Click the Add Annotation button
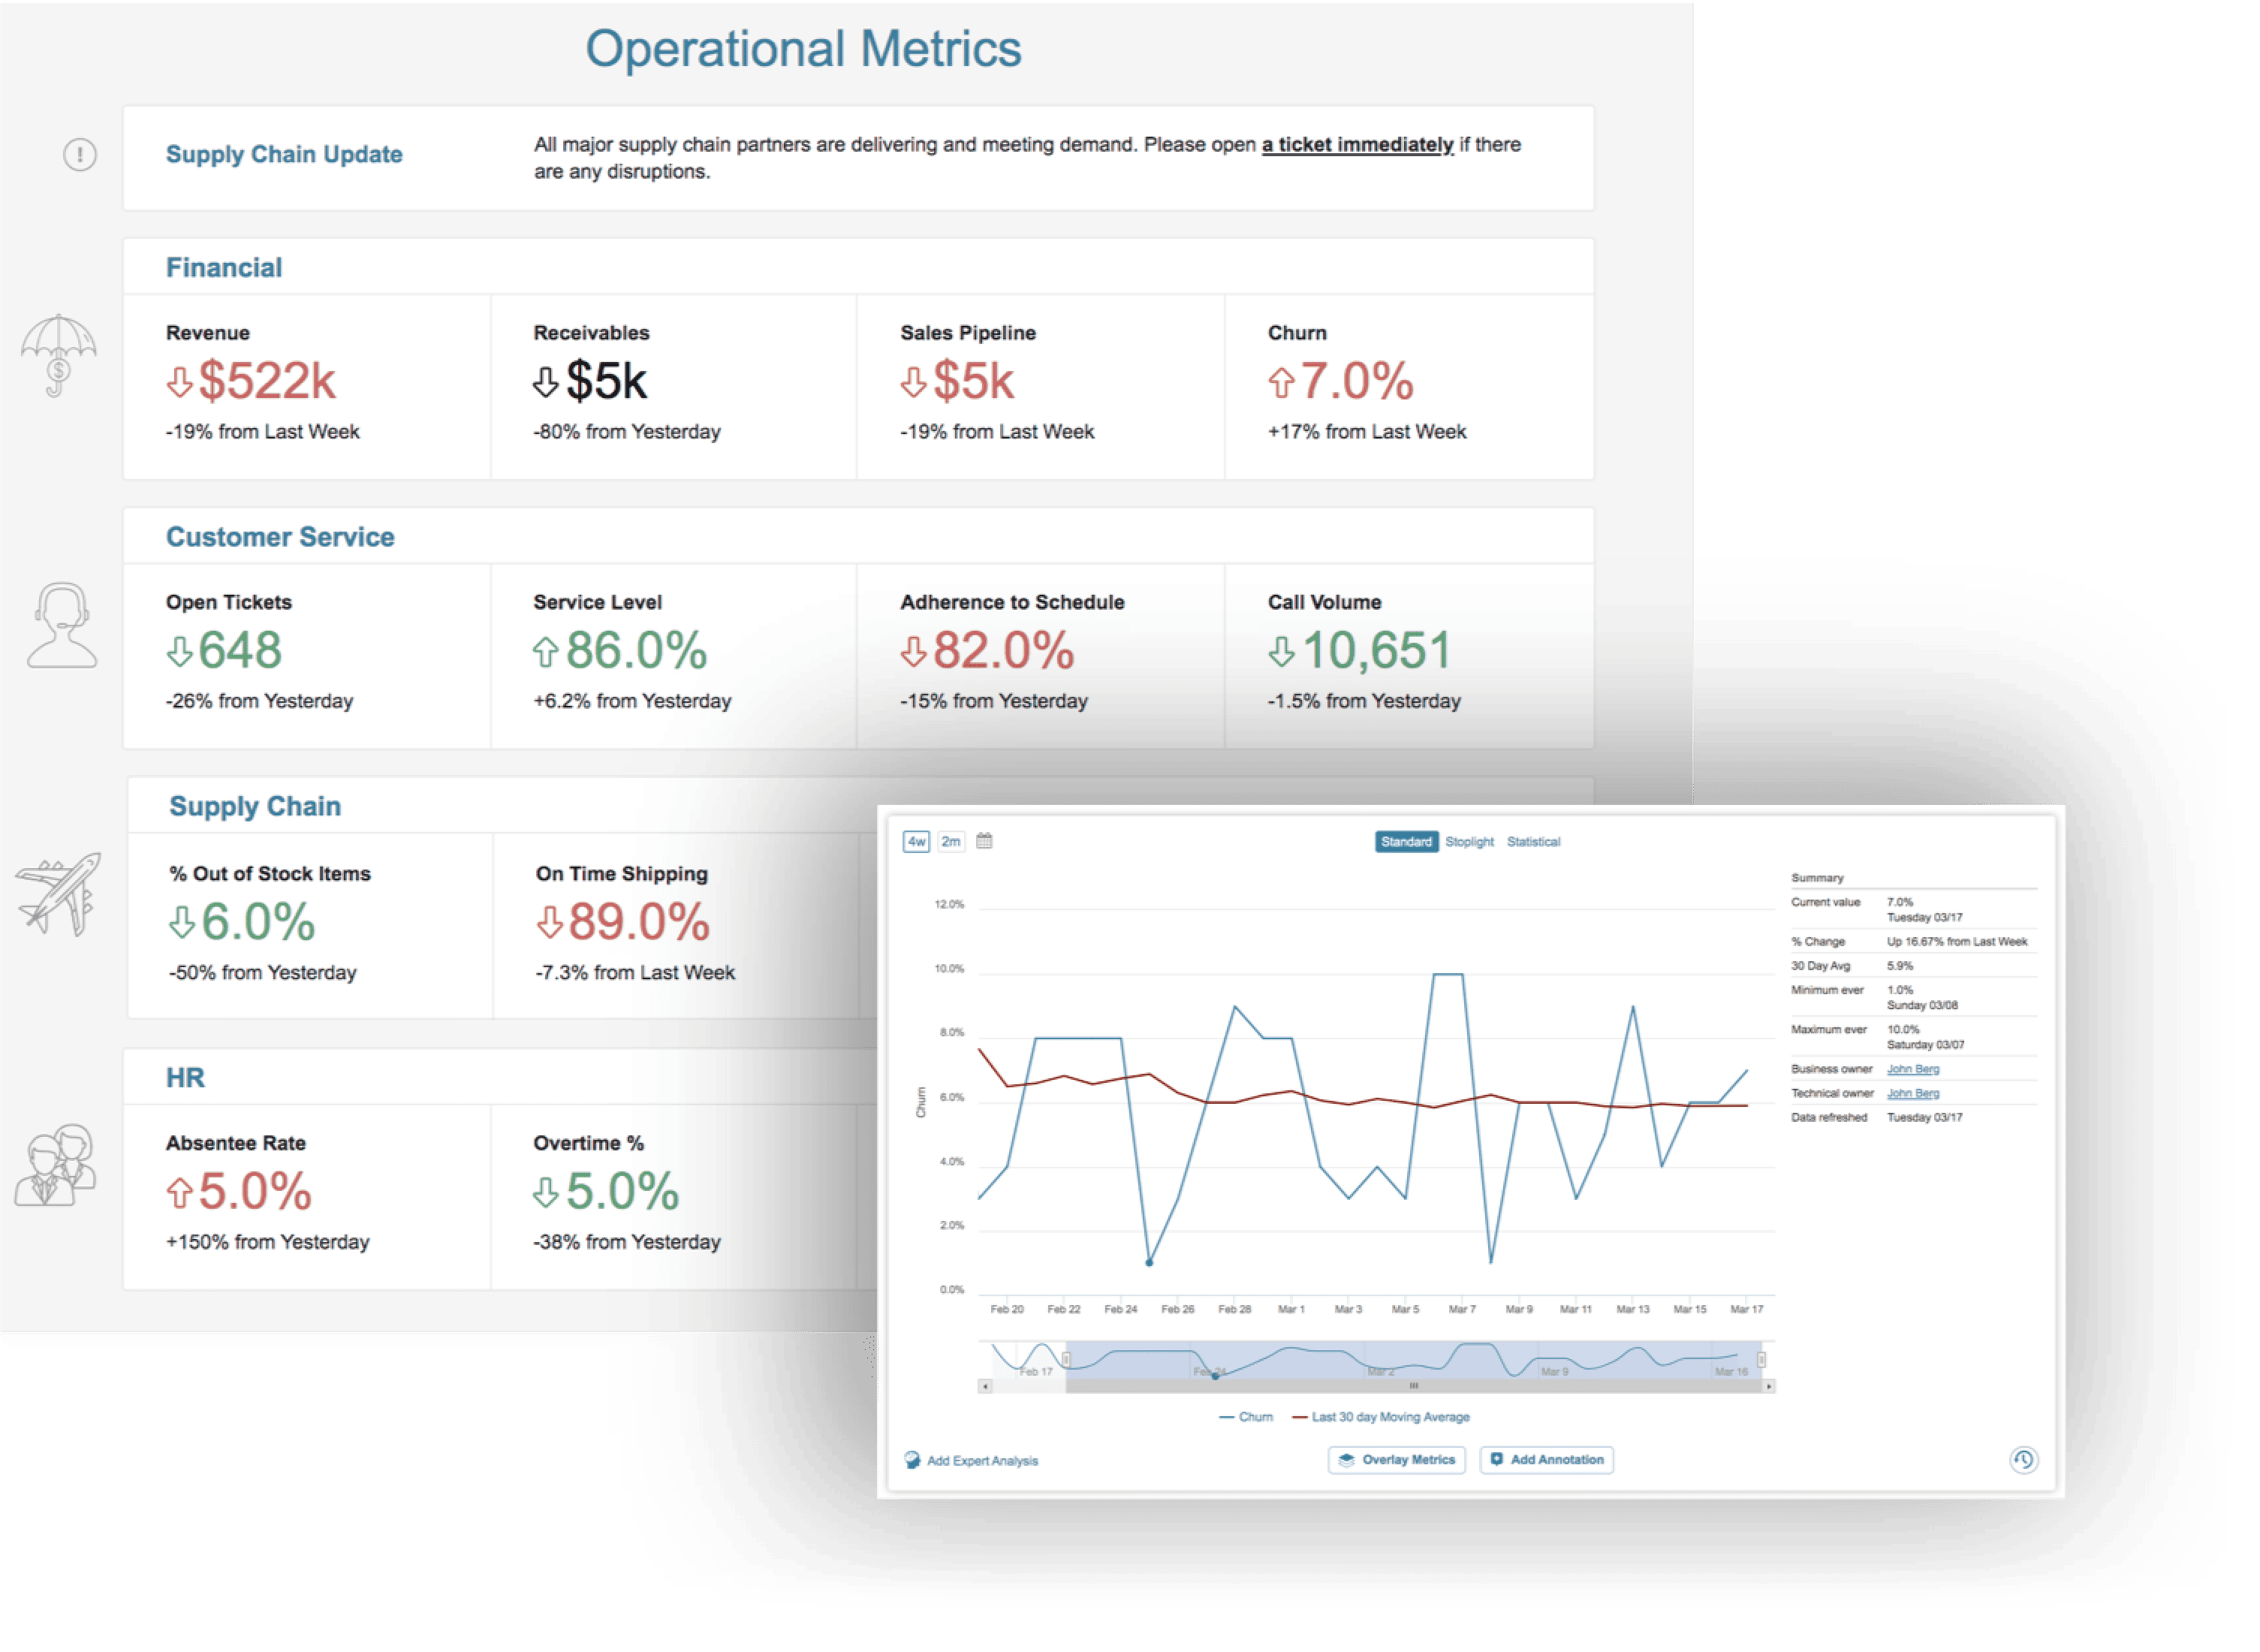This screenshot has width=2260, height=1652. coord(1546,1460)
